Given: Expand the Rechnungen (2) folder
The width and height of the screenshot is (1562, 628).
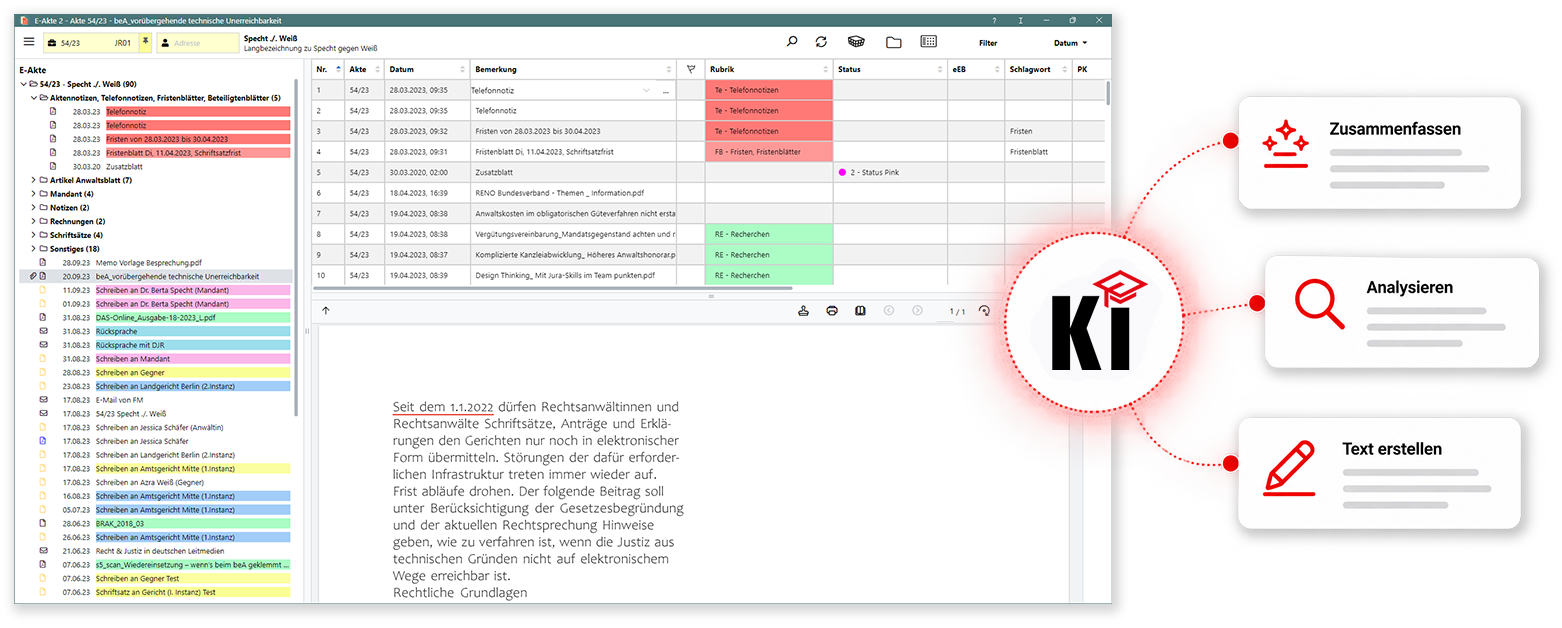Looking at the screenshot, I should point(33,221).
